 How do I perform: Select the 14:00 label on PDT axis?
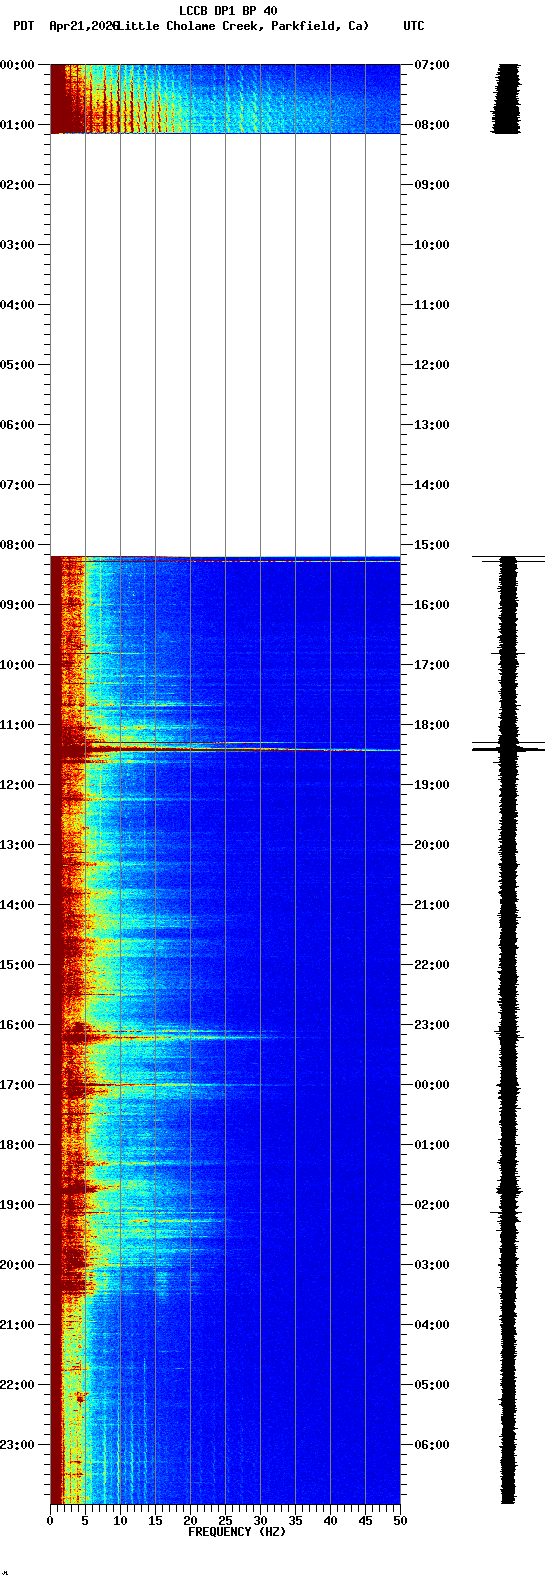(18, 905)
